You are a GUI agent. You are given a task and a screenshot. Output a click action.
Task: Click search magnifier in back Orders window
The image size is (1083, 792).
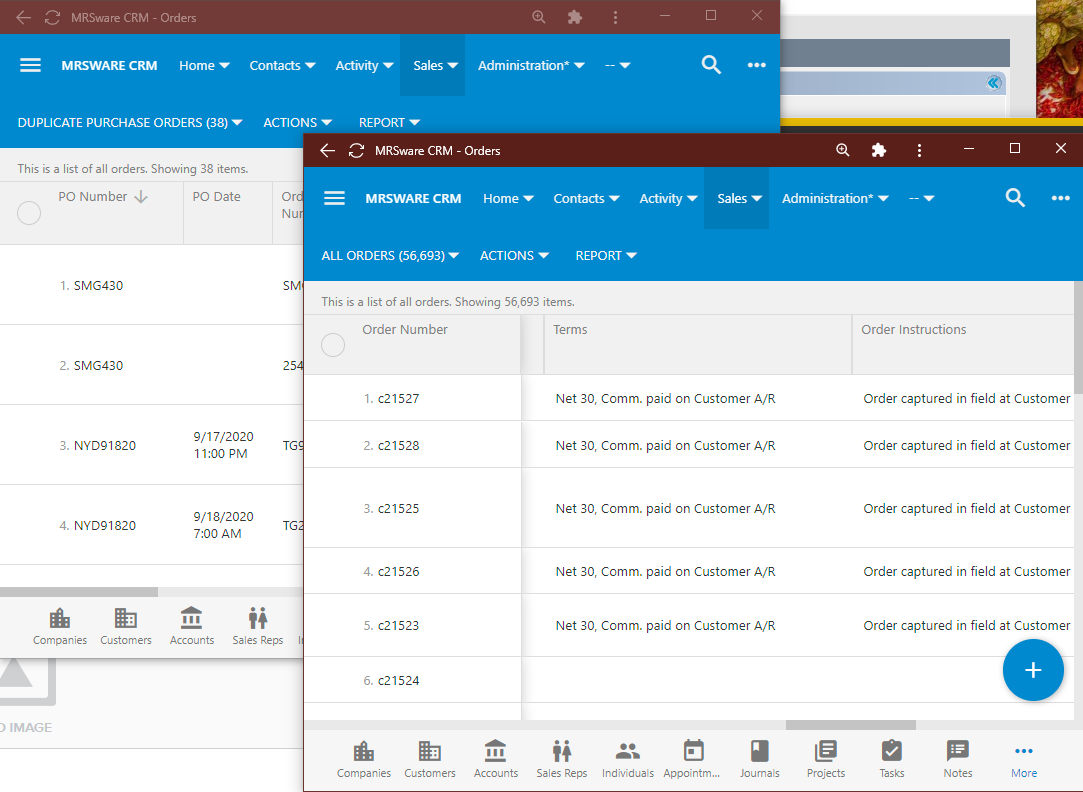pyautogui.click(x=711, y=65)
